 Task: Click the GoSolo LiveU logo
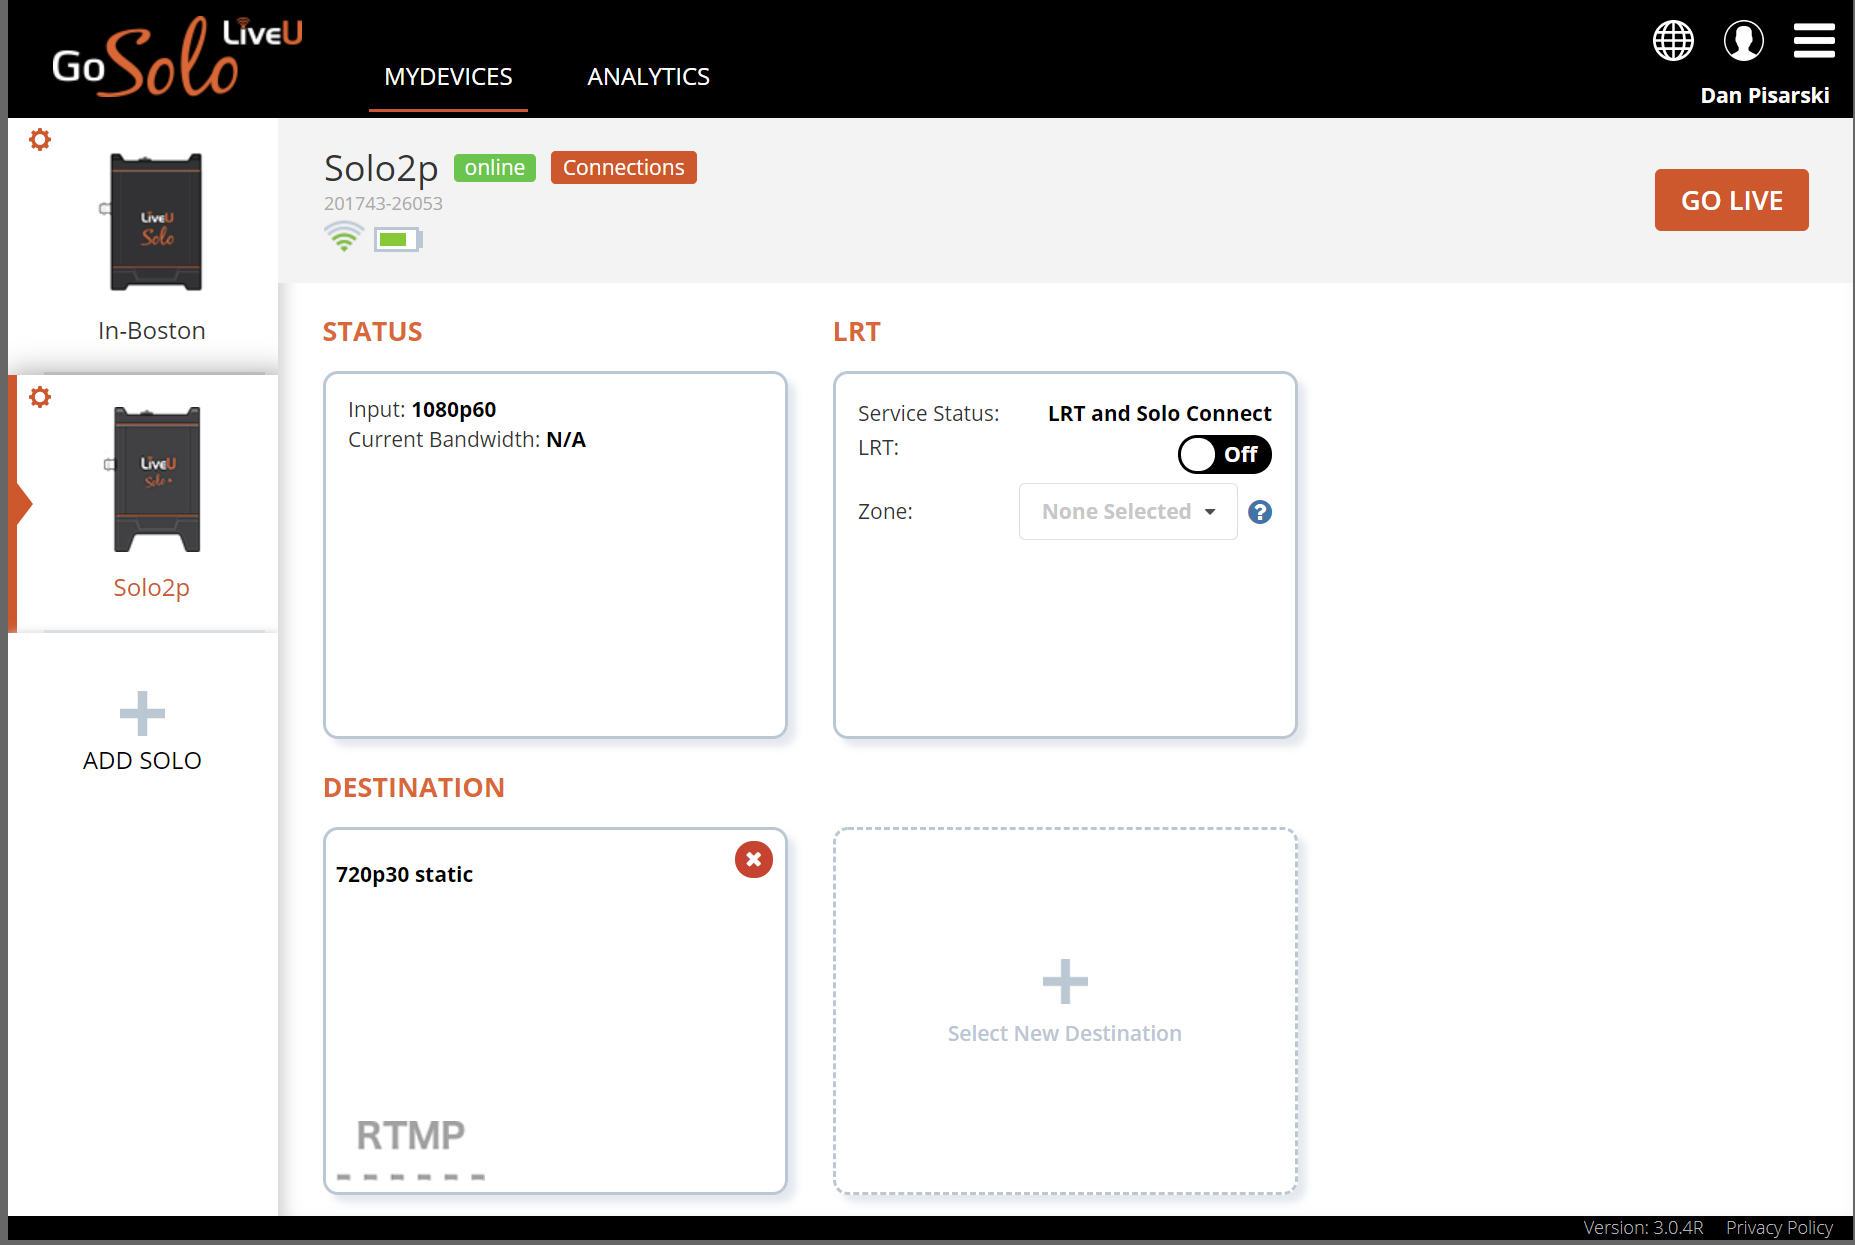(x=177, y=58)
